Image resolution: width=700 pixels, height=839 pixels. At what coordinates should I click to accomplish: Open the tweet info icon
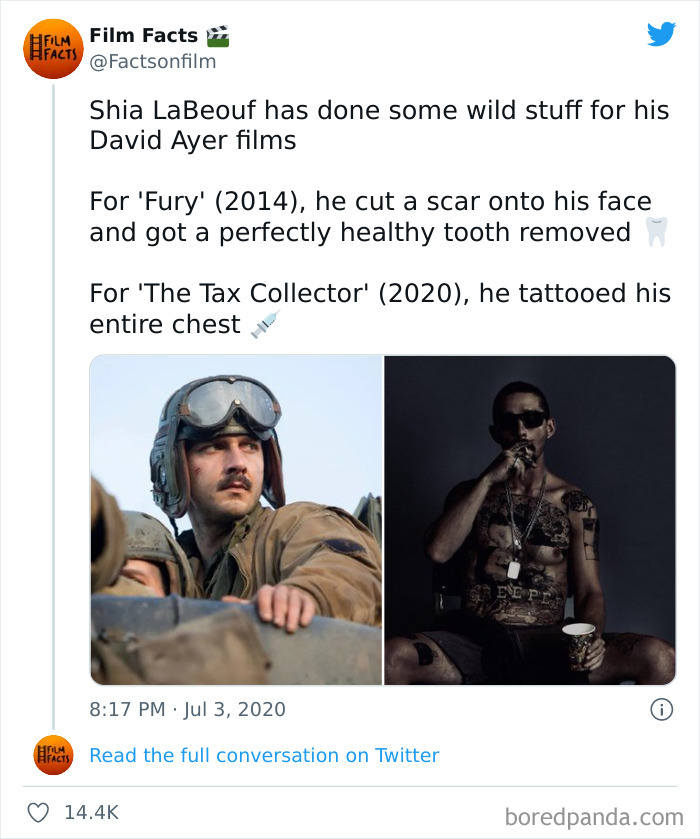pyautogui.click(x=660, y=709)
